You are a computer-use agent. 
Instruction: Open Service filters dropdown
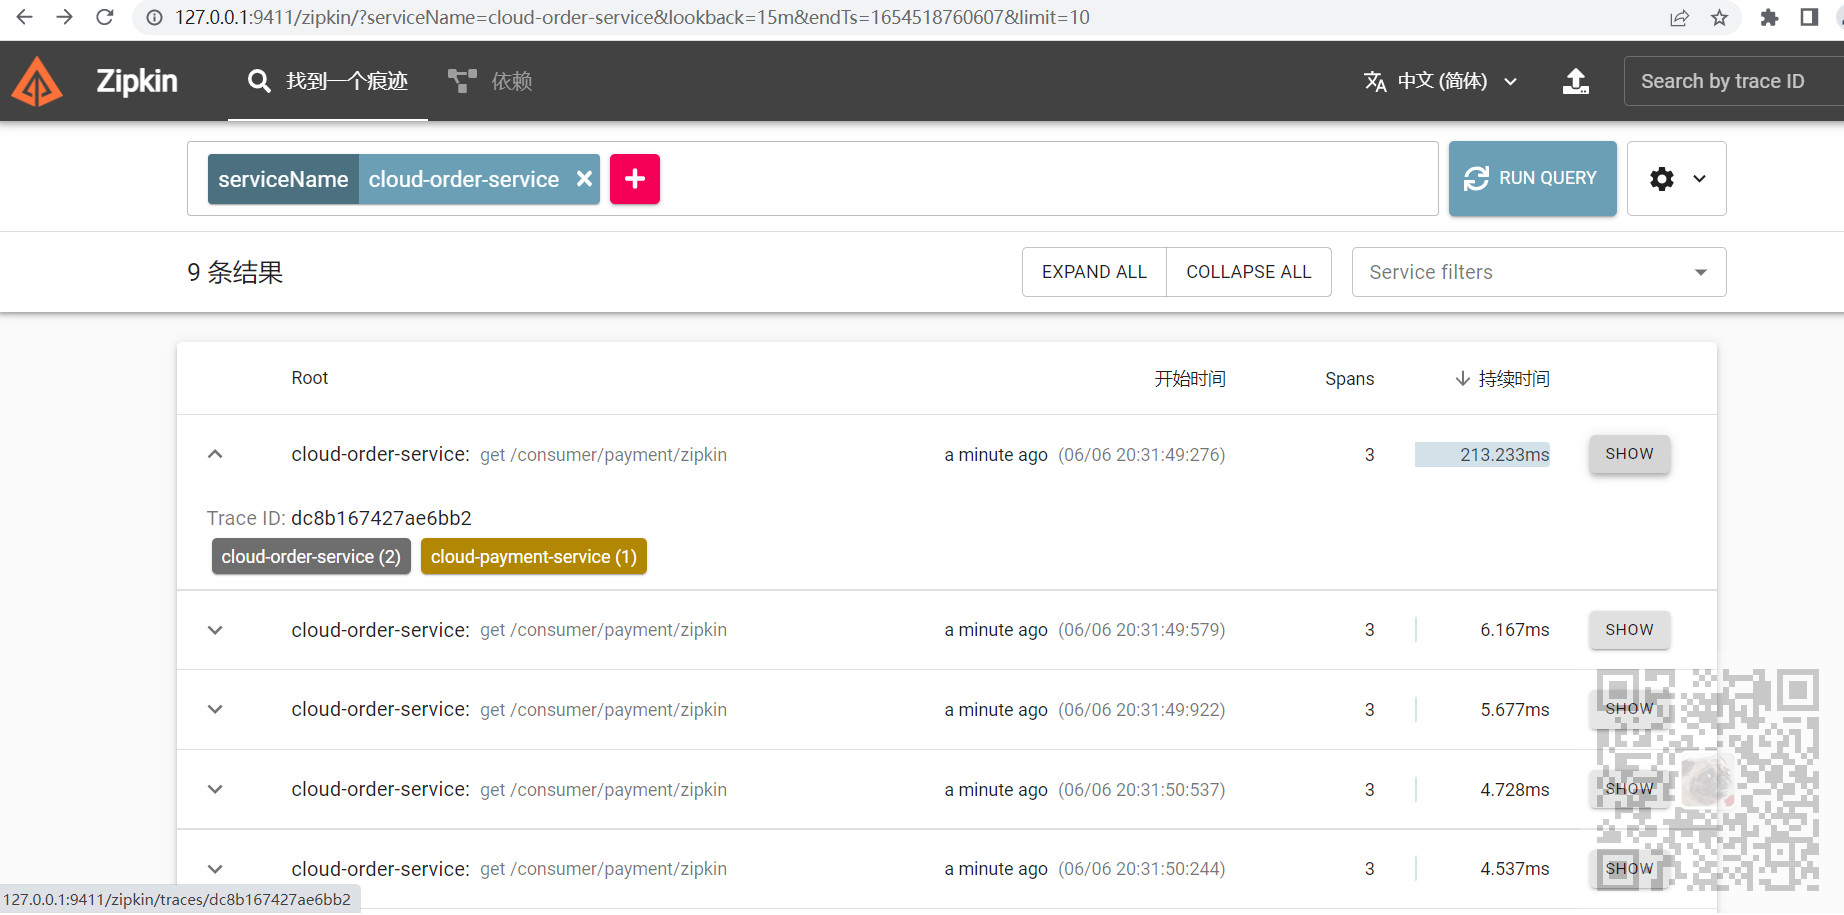click(1539, 272)
